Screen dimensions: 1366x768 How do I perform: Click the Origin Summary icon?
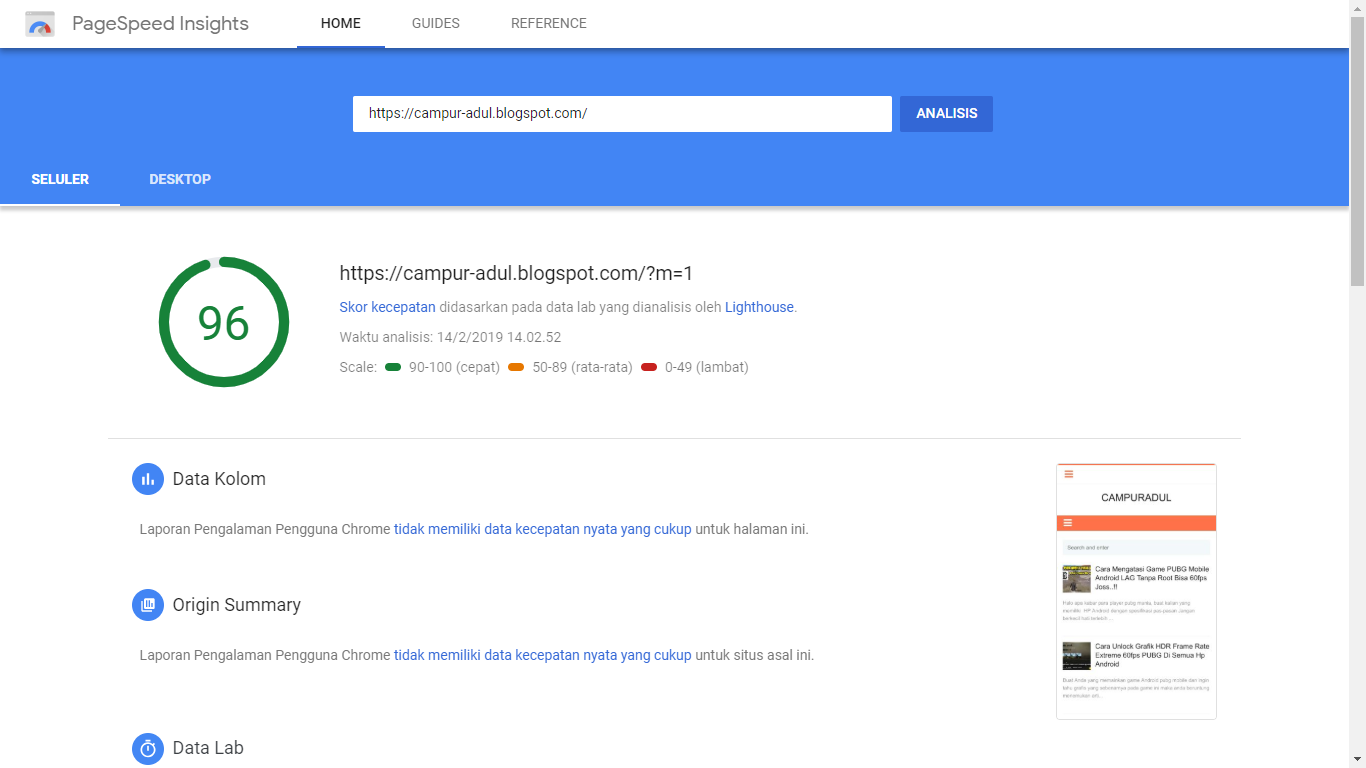point(148,605)
